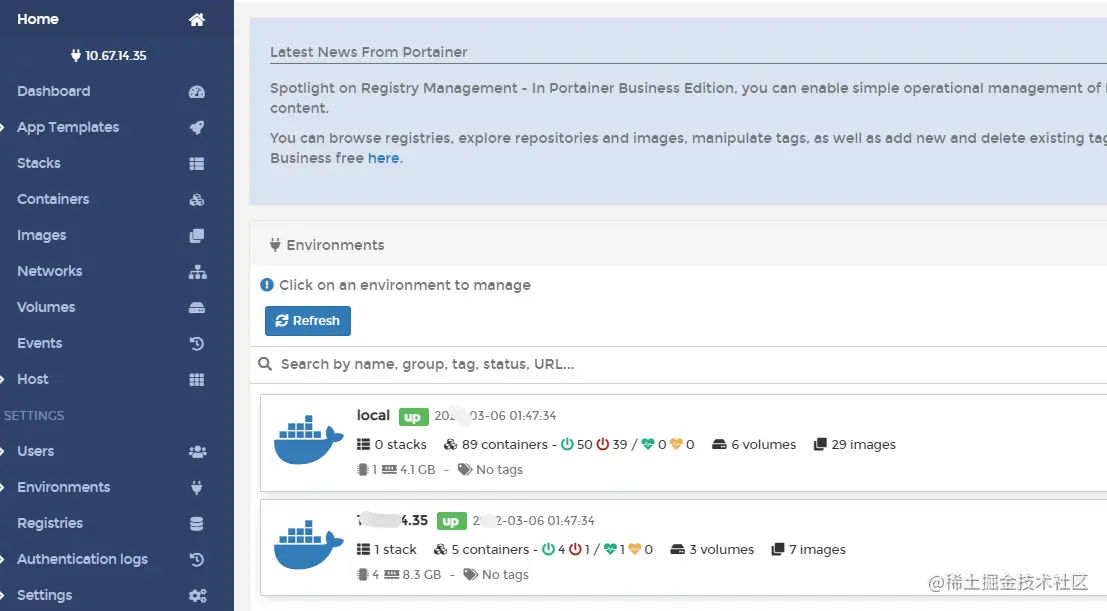Click '8.3 GB' memory value
The width and height of the screenshot is (1107, 611).
(421, 575)
